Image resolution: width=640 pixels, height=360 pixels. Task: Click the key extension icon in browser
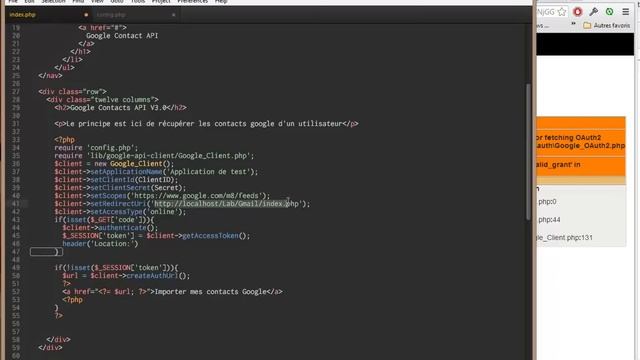tap(594, 12)
